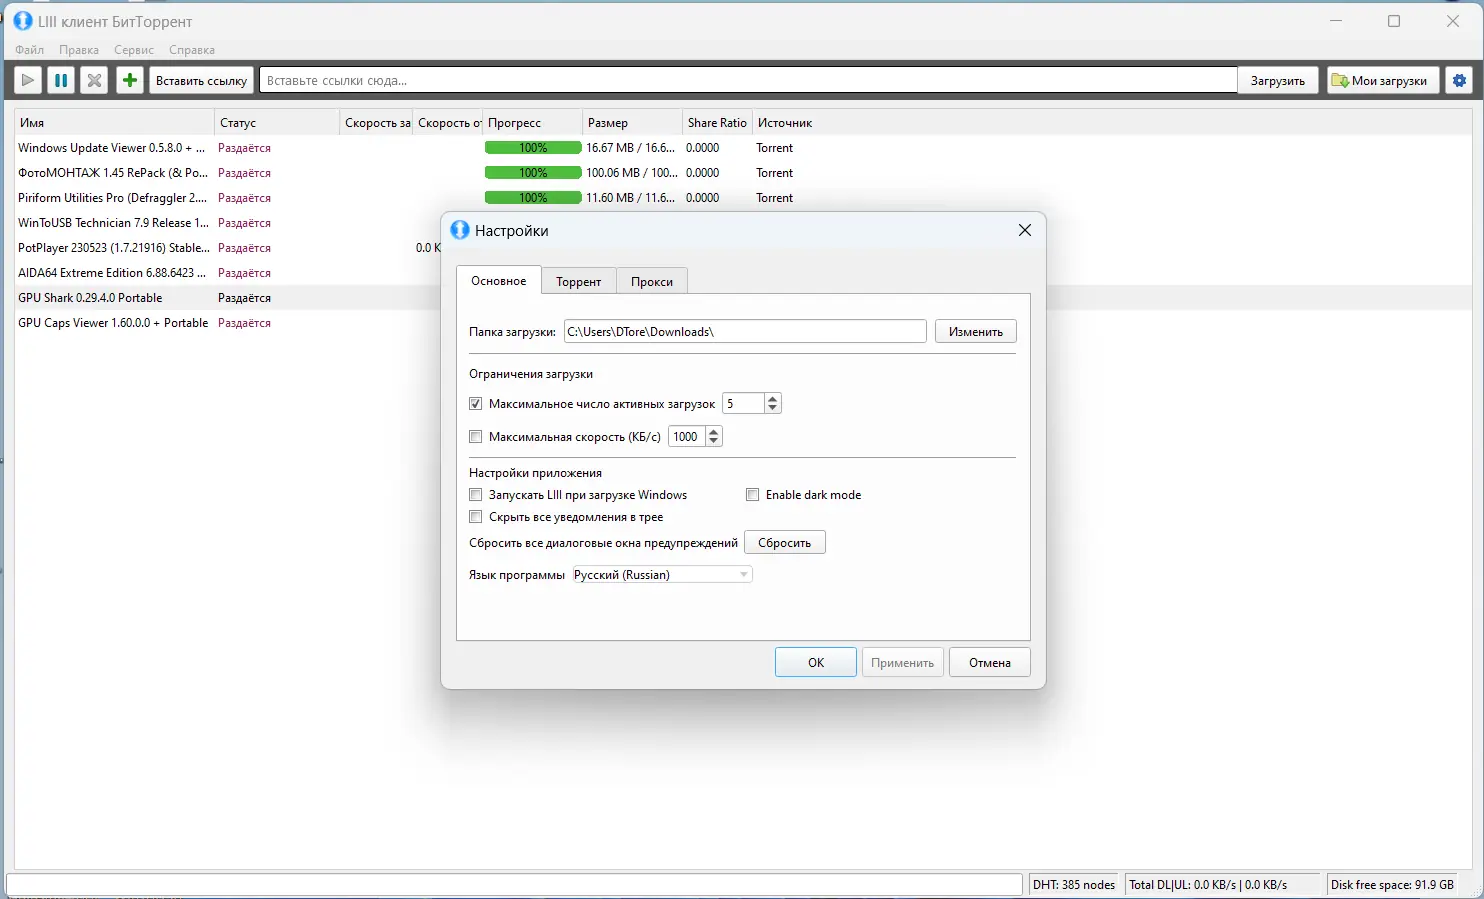1484x899 pixels.
Task: Click the Total DL|UL speed status text
Action: coord(1208,885)
